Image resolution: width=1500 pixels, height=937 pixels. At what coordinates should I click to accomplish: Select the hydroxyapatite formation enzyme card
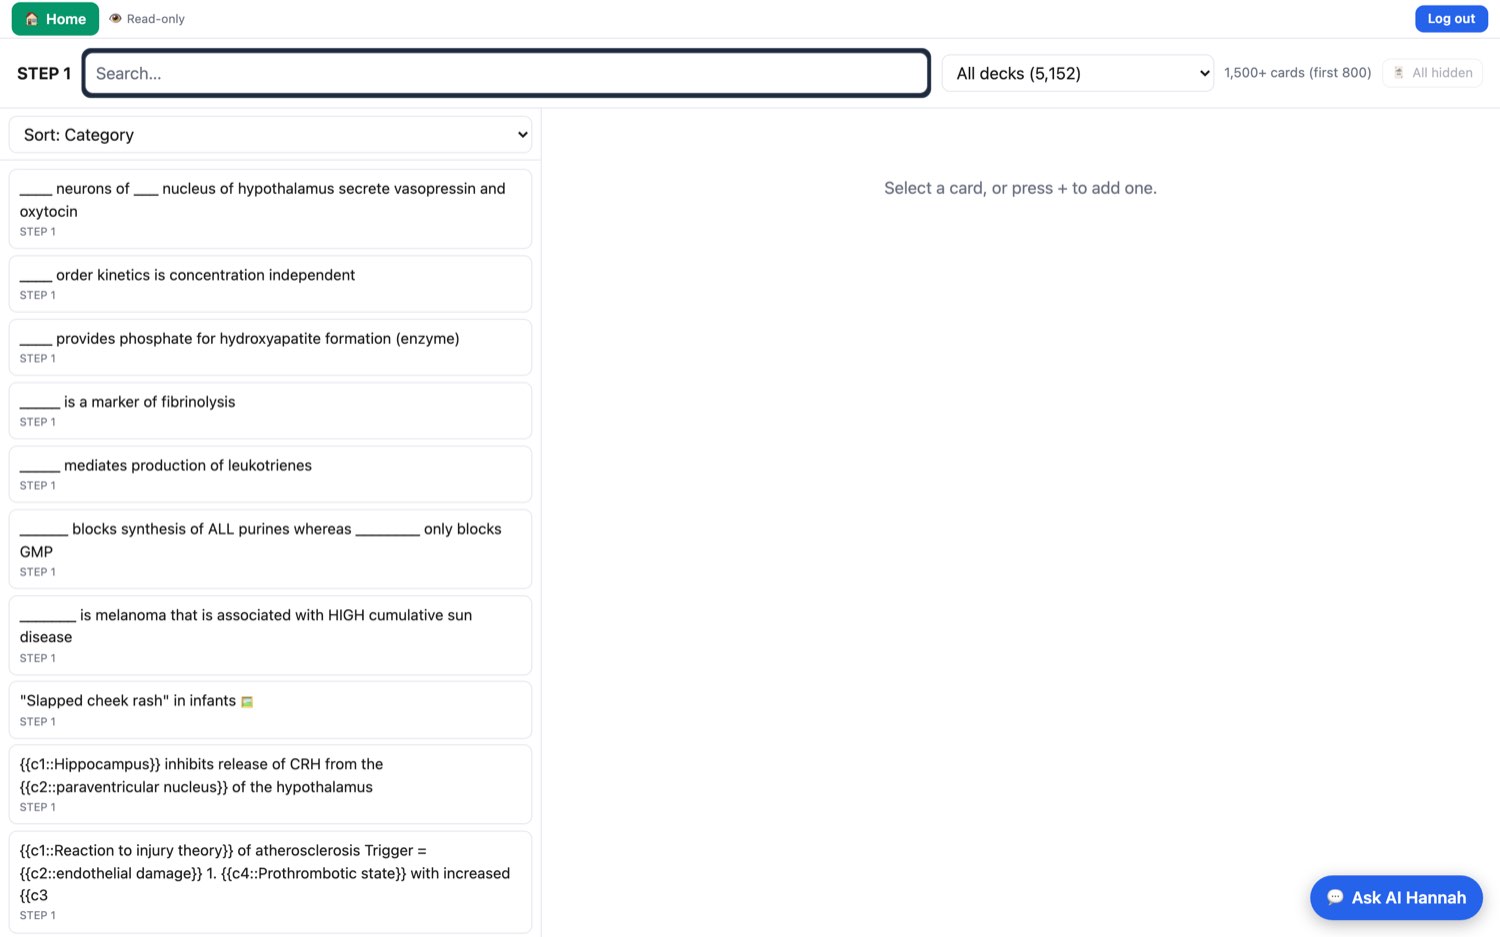tap(270, 347)
